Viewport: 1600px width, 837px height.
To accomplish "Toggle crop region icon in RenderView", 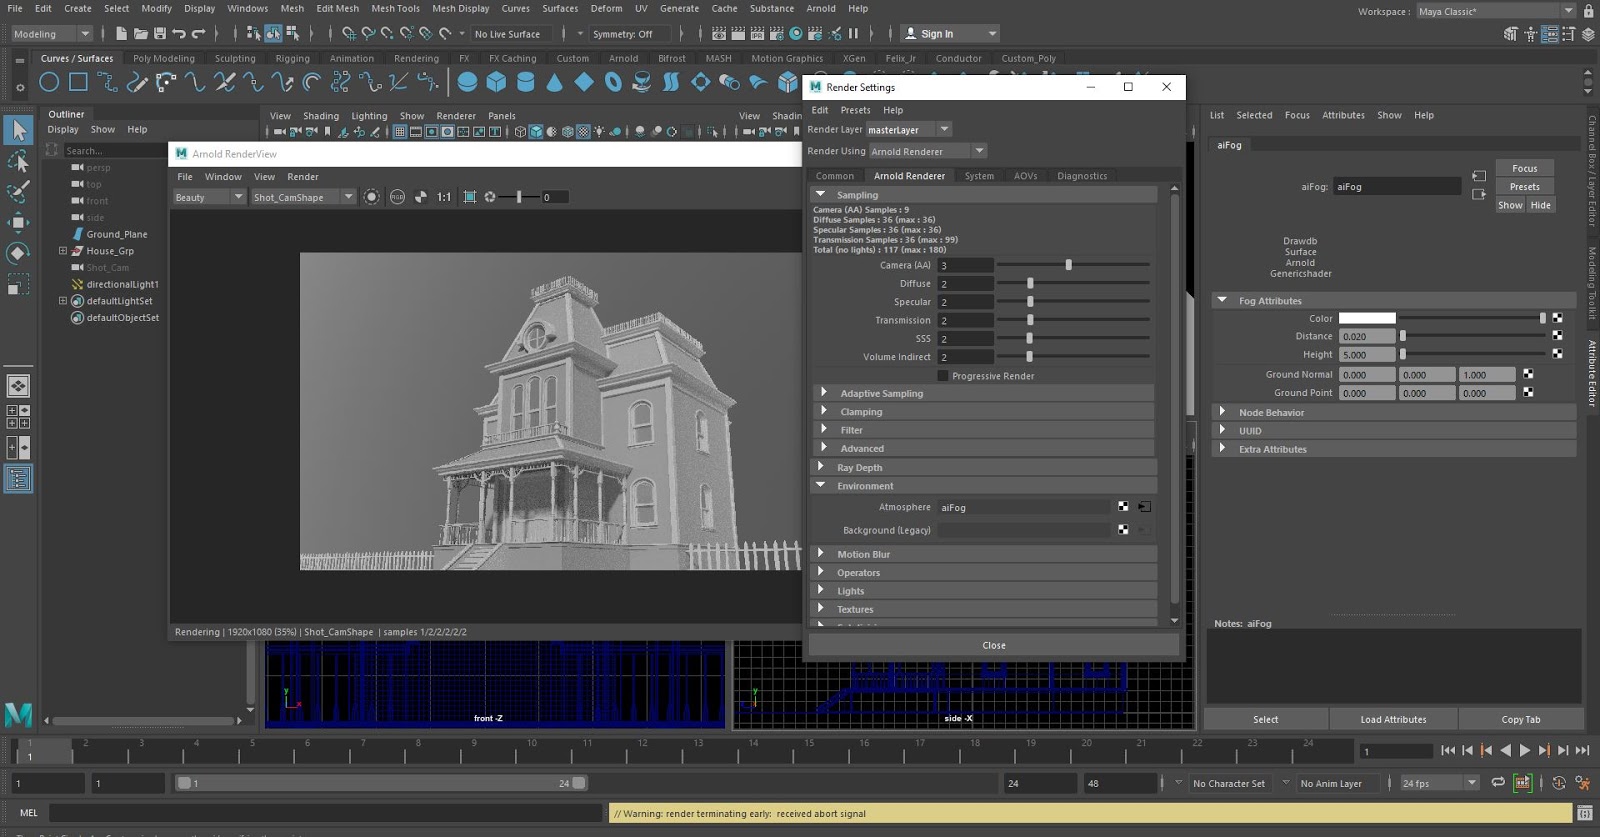I will point(469,197).
